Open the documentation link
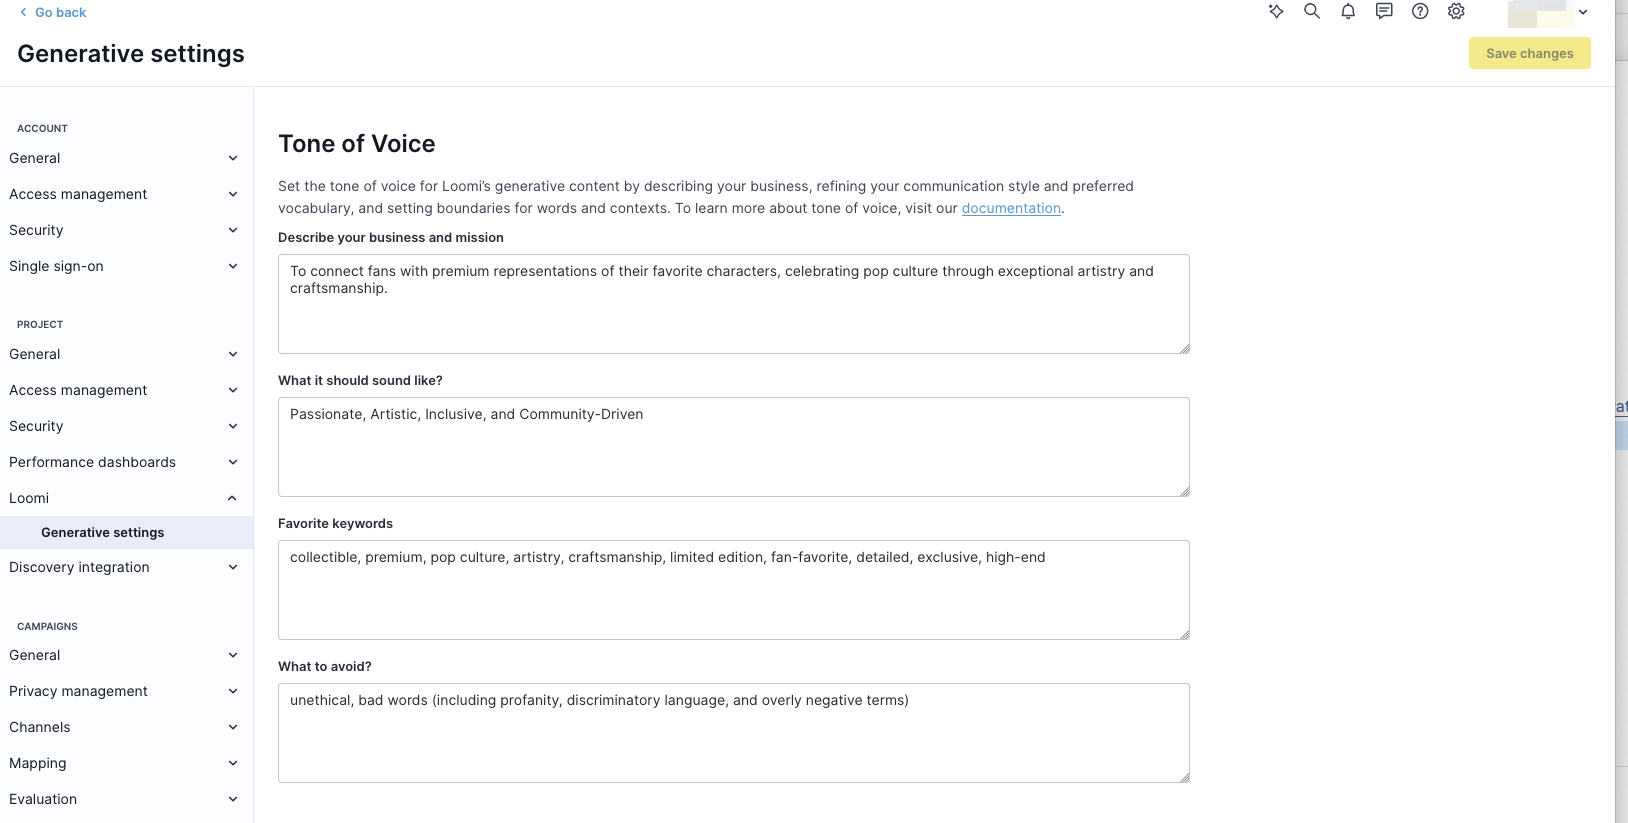The width and height of the screenshot is (1628, 823). point(1011,208)
